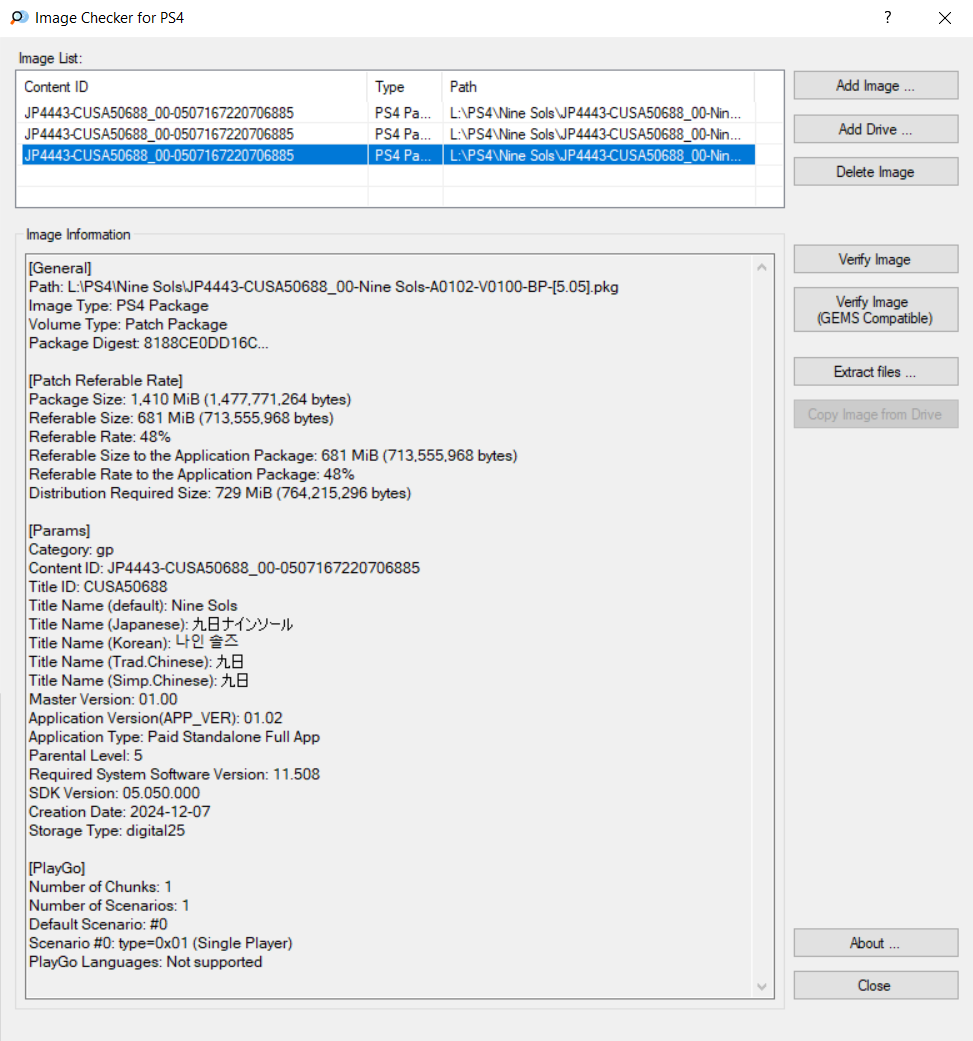Click the 'Master Version: 01.00' line

point(103,699)
